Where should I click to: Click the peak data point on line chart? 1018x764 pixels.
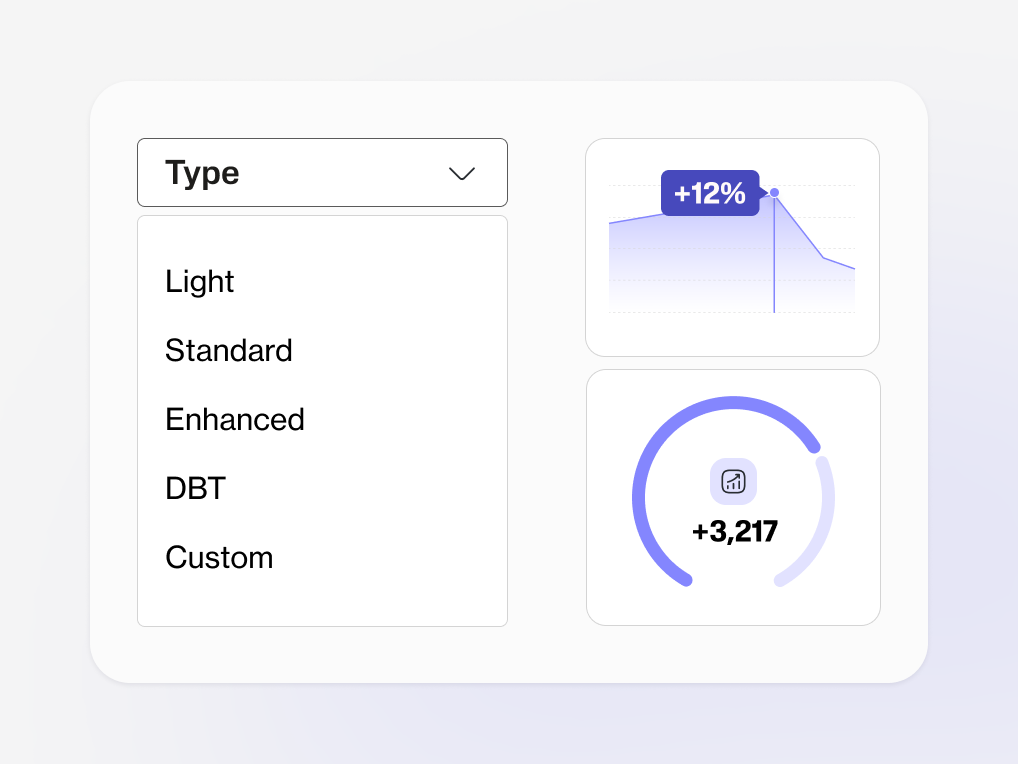pos(774,192)
